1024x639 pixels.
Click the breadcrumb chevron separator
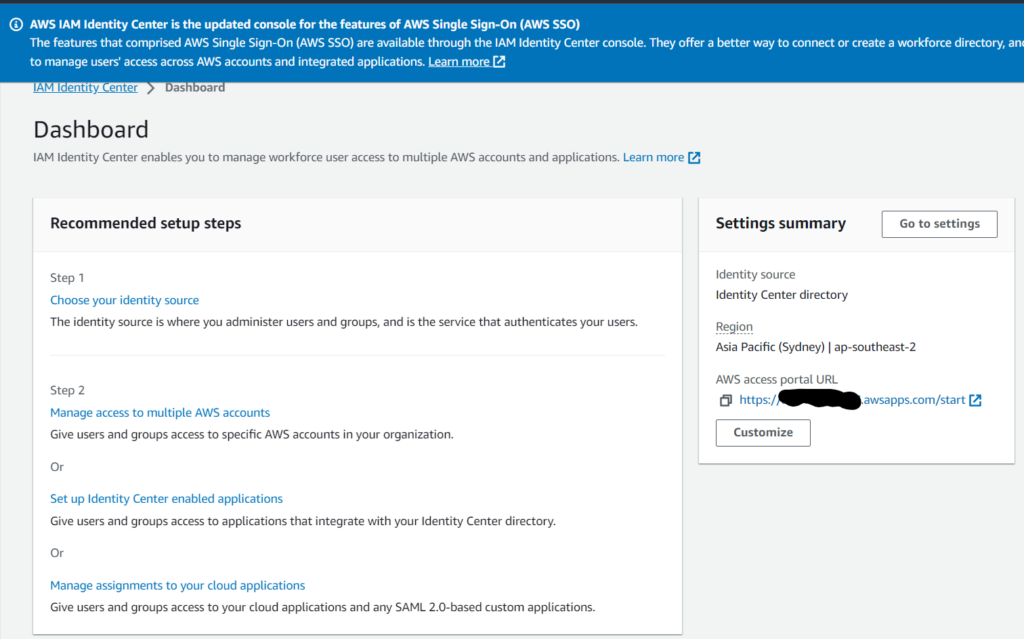[x=151, y=88]
